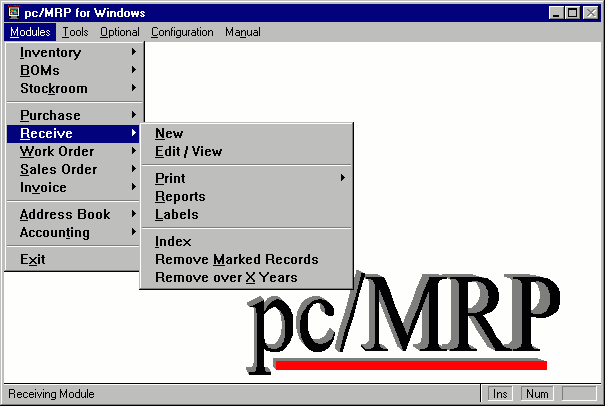The image size is (607, 408).
Task: Choose New in Receive submenu
Action: point(247,134)
